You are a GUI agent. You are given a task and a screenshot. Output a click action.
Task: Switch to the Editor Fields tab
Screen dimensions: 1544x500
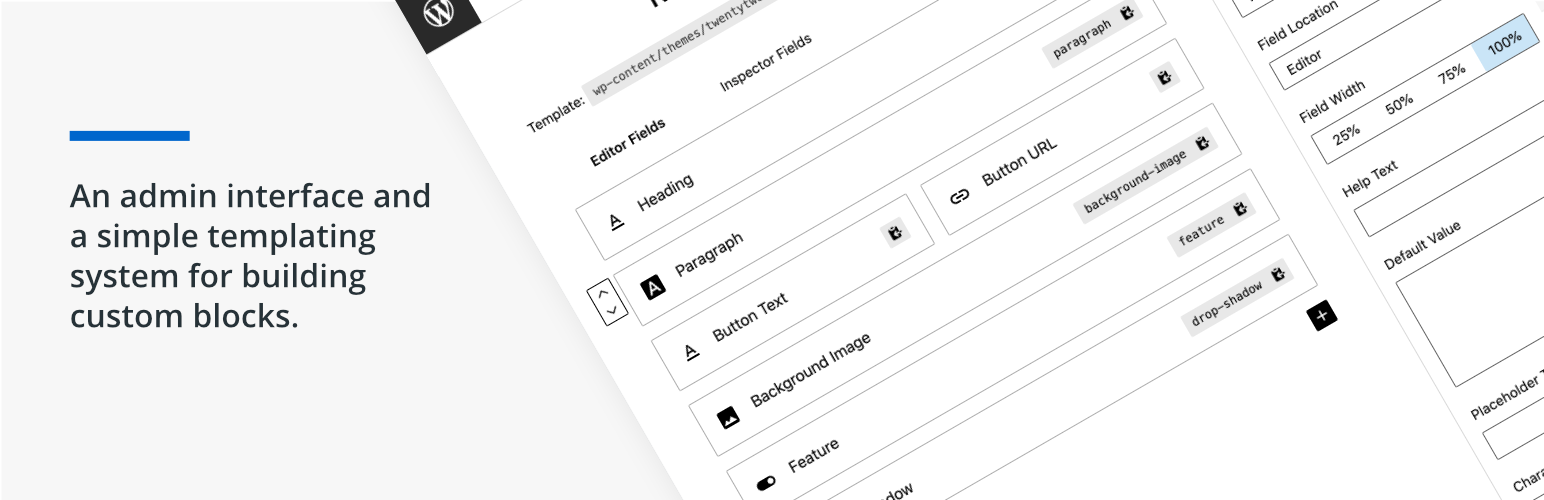click(628, 143)
